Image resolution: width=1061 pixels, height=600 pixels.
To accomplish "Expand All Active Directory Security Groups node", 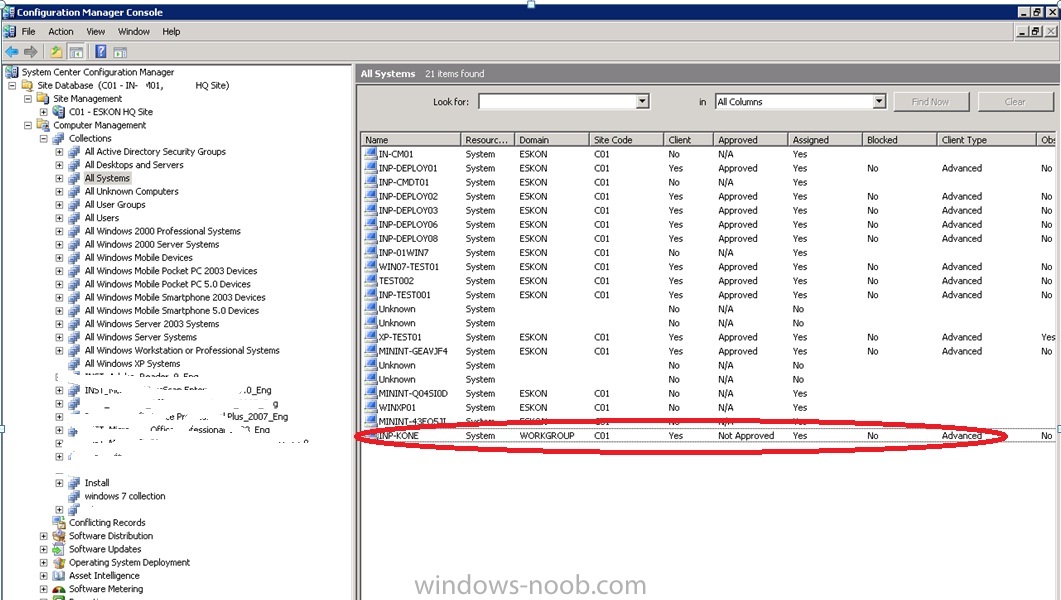I will coord(59,152).
